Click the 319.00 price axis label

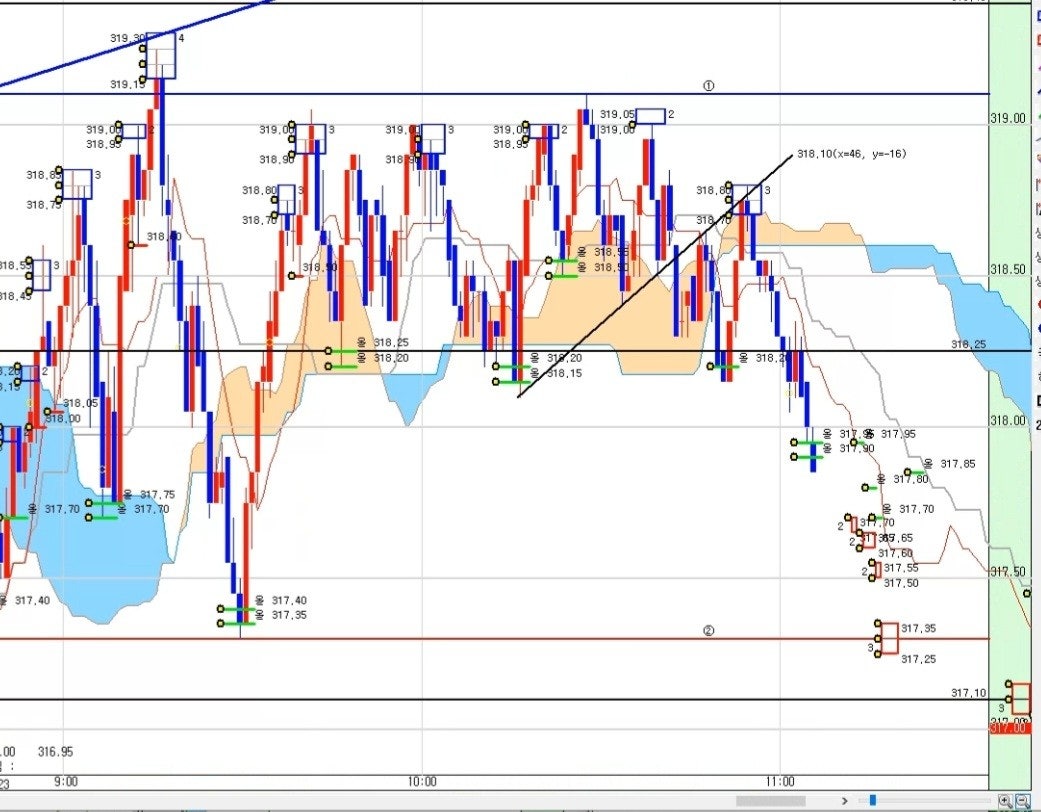[1008, 118]
